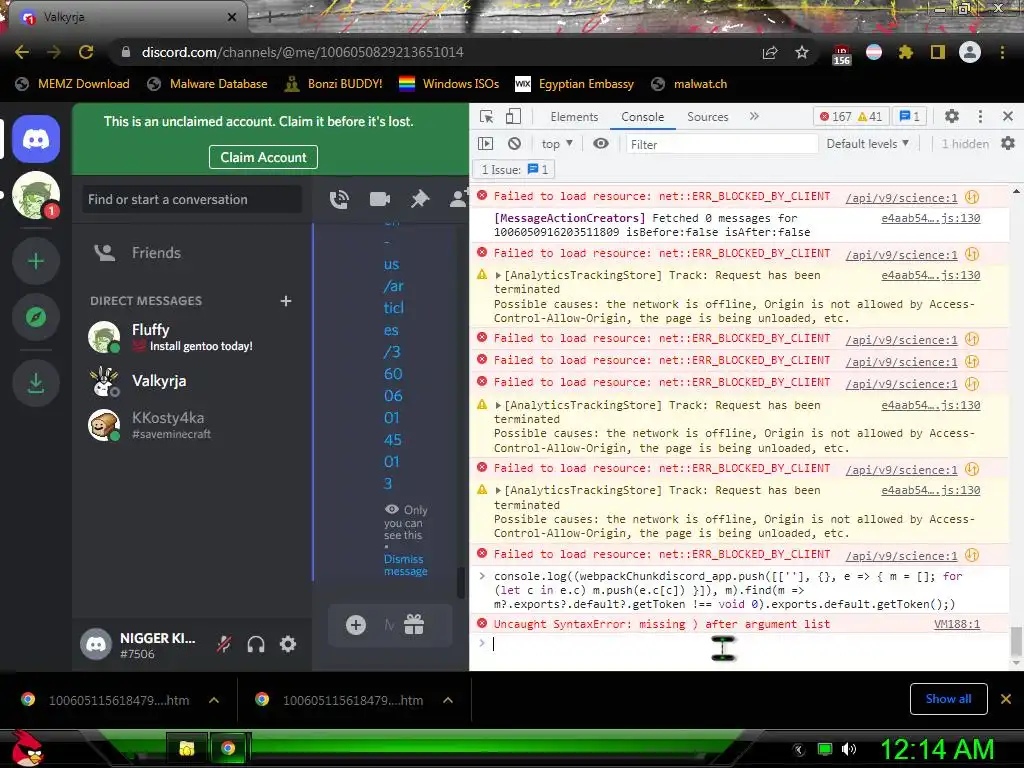Bookmark this page star icon

point(802,52)
